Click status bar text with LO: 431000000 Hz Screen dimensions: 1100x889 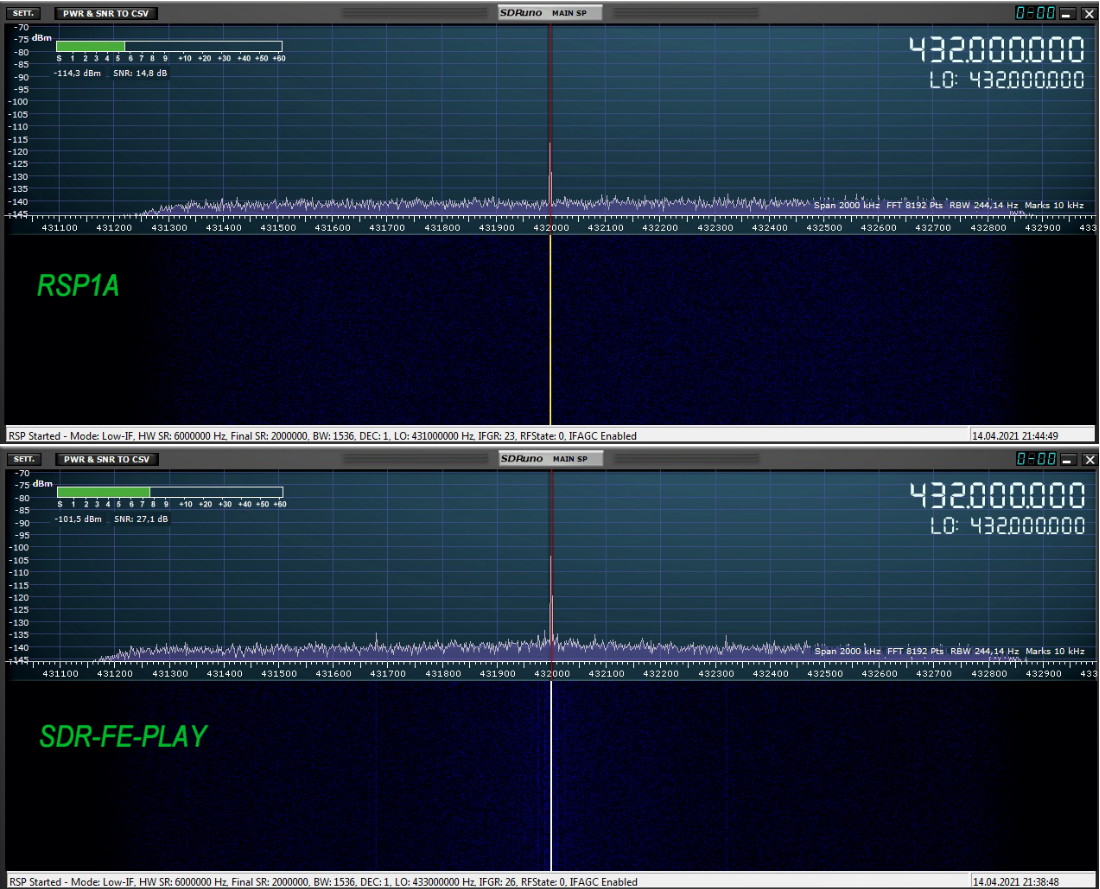323,436
